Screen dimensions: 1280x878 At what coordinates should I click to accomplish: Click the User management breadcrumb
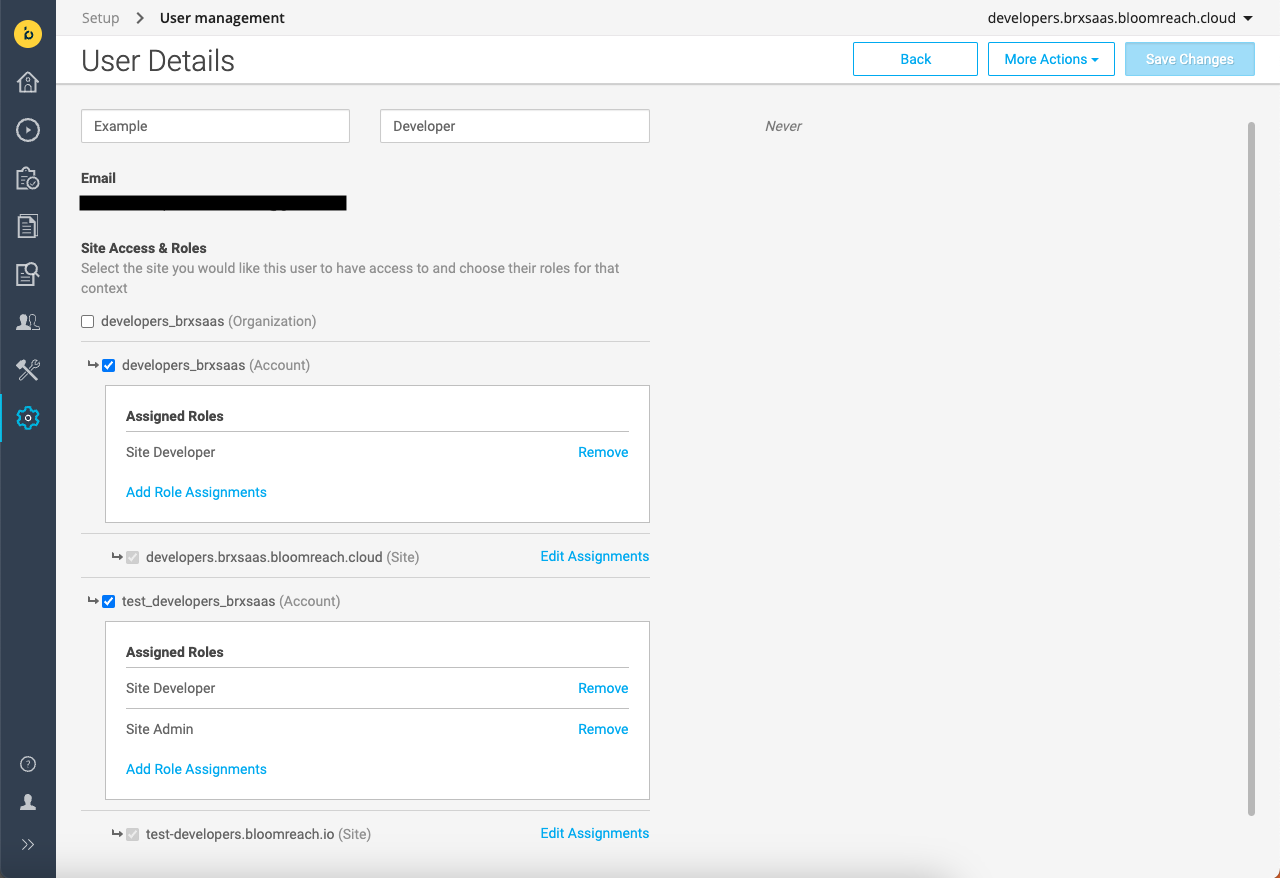point(222,18)
